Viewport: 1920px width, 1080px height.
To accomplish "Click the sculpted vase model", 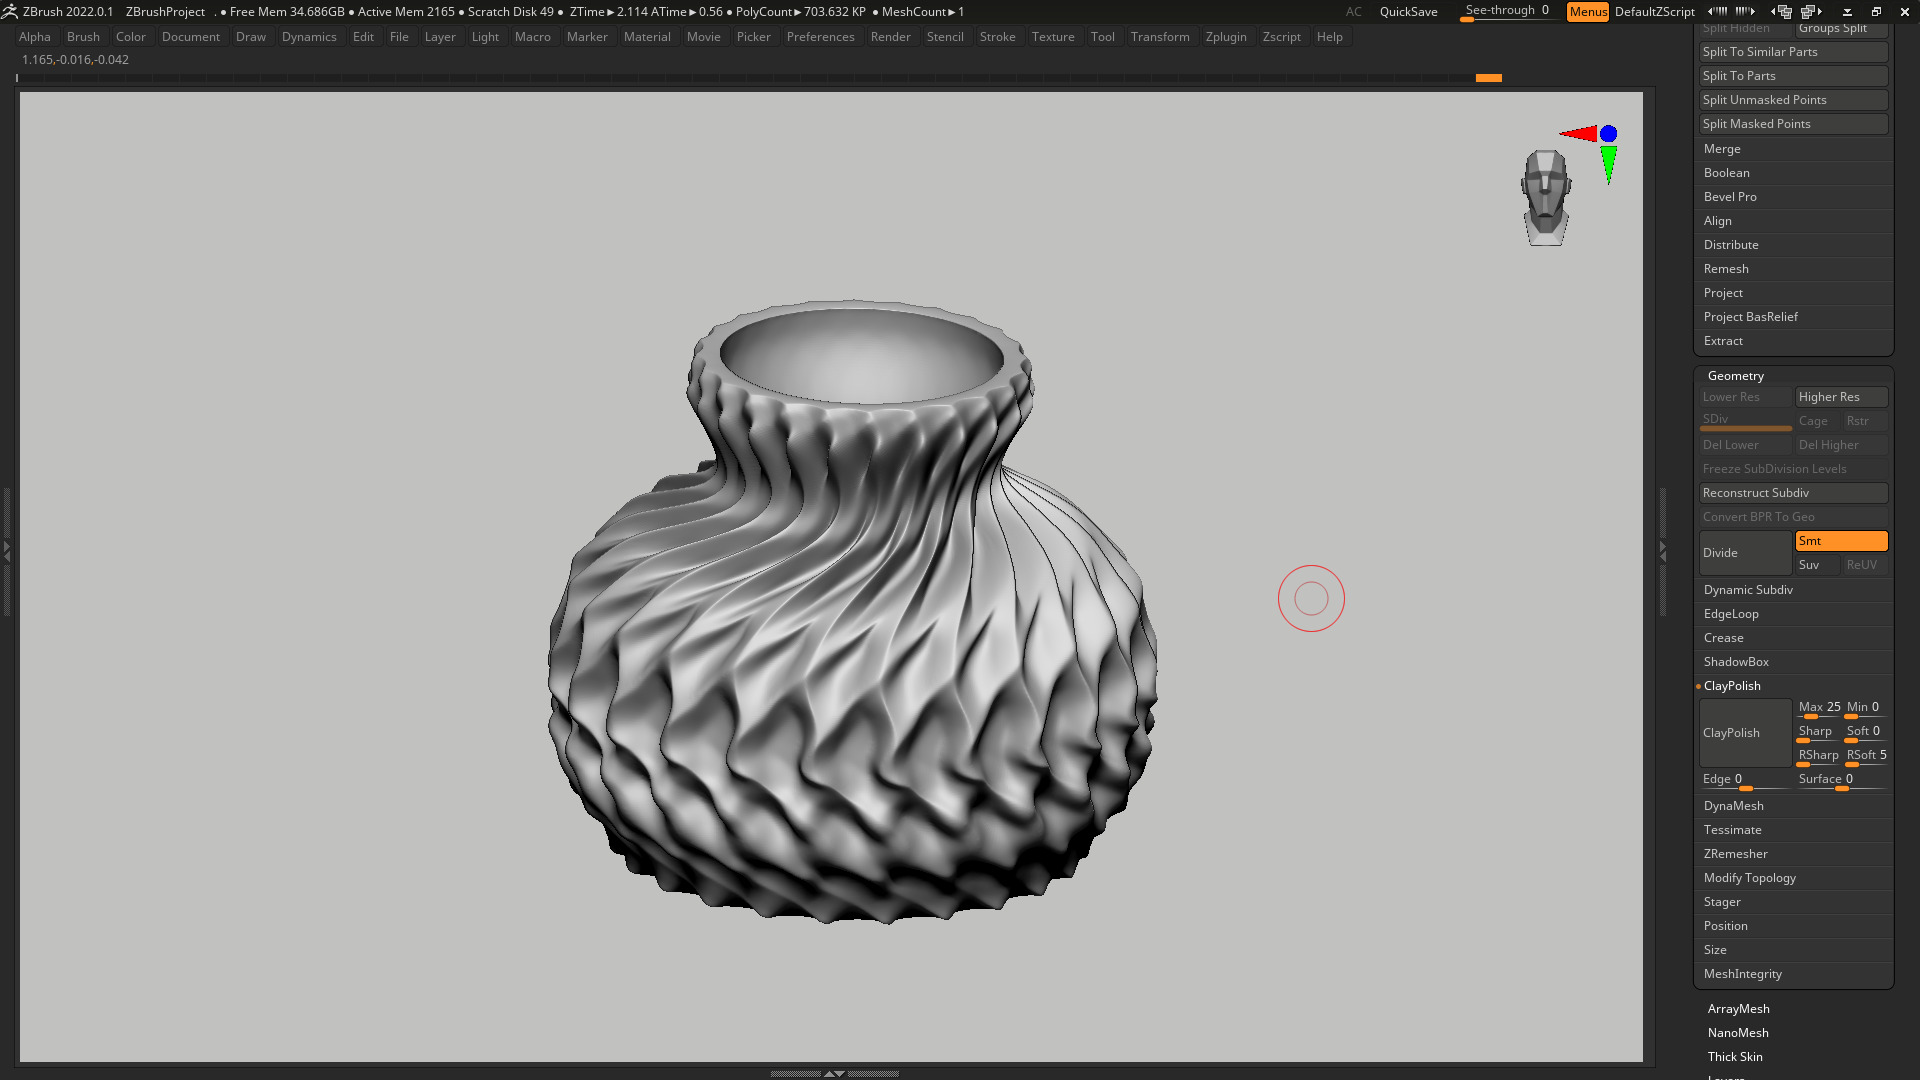I will coord(853,611).
